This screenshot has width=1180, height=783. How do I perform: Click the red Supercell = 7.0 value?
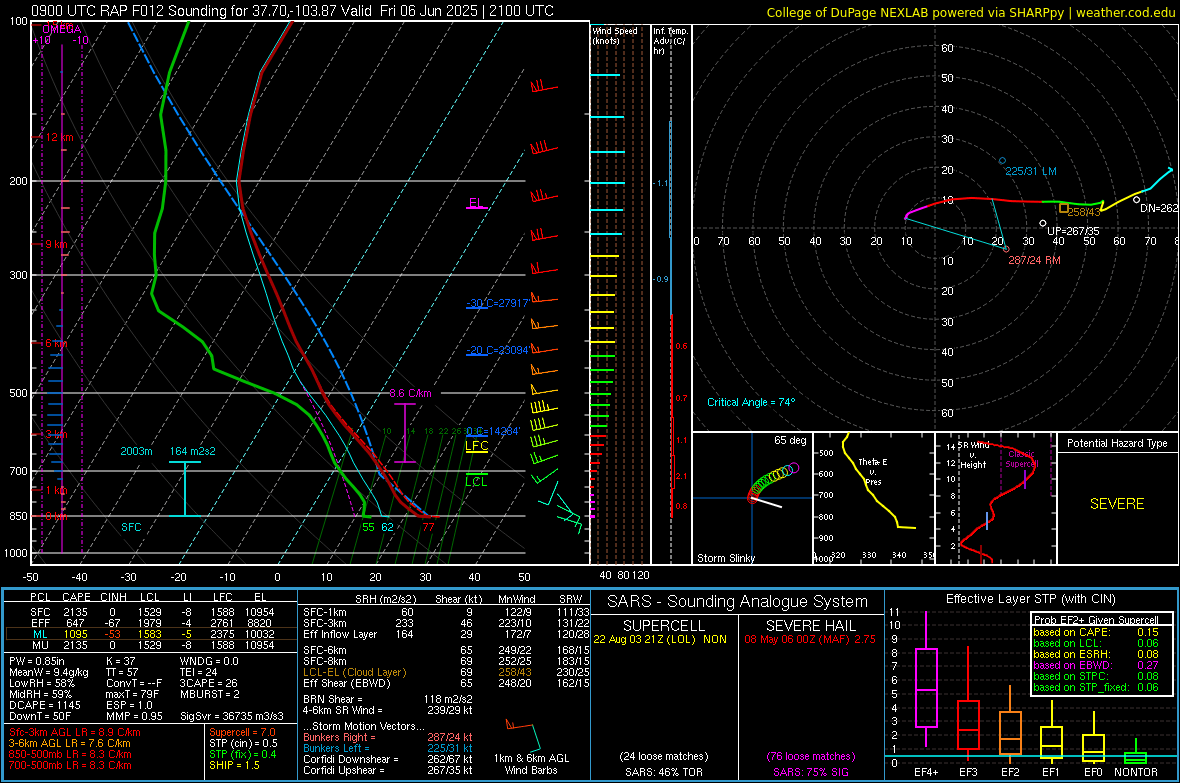(242, 732)
